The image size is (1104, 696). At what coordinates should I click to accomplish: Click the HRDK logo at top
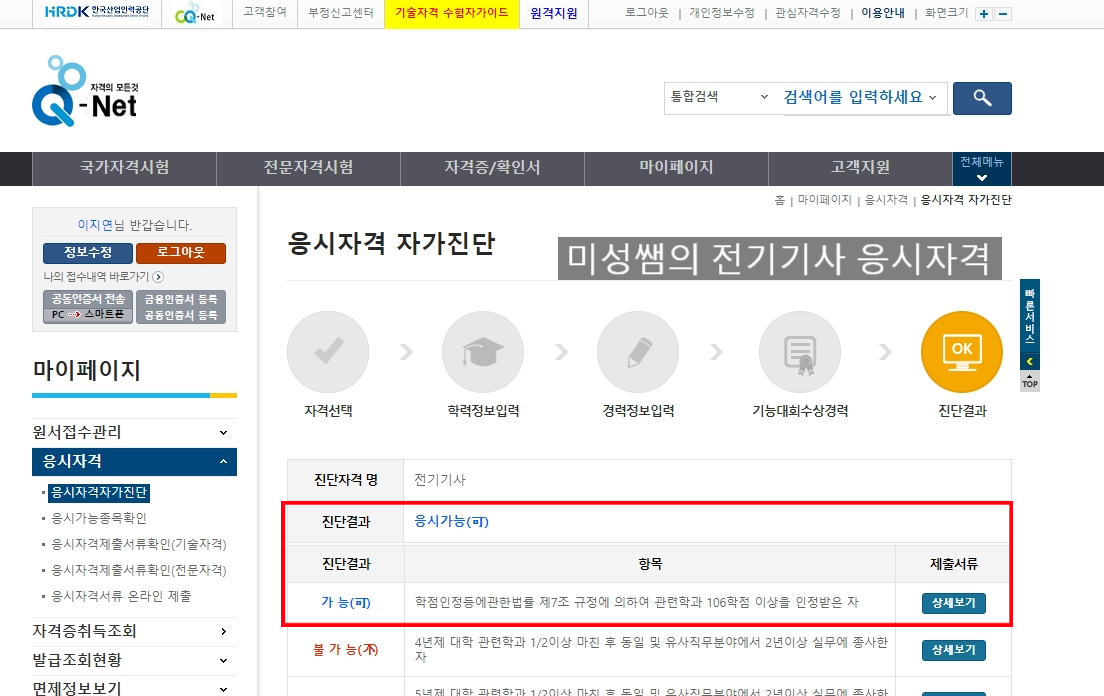click(x=96, y=12)
